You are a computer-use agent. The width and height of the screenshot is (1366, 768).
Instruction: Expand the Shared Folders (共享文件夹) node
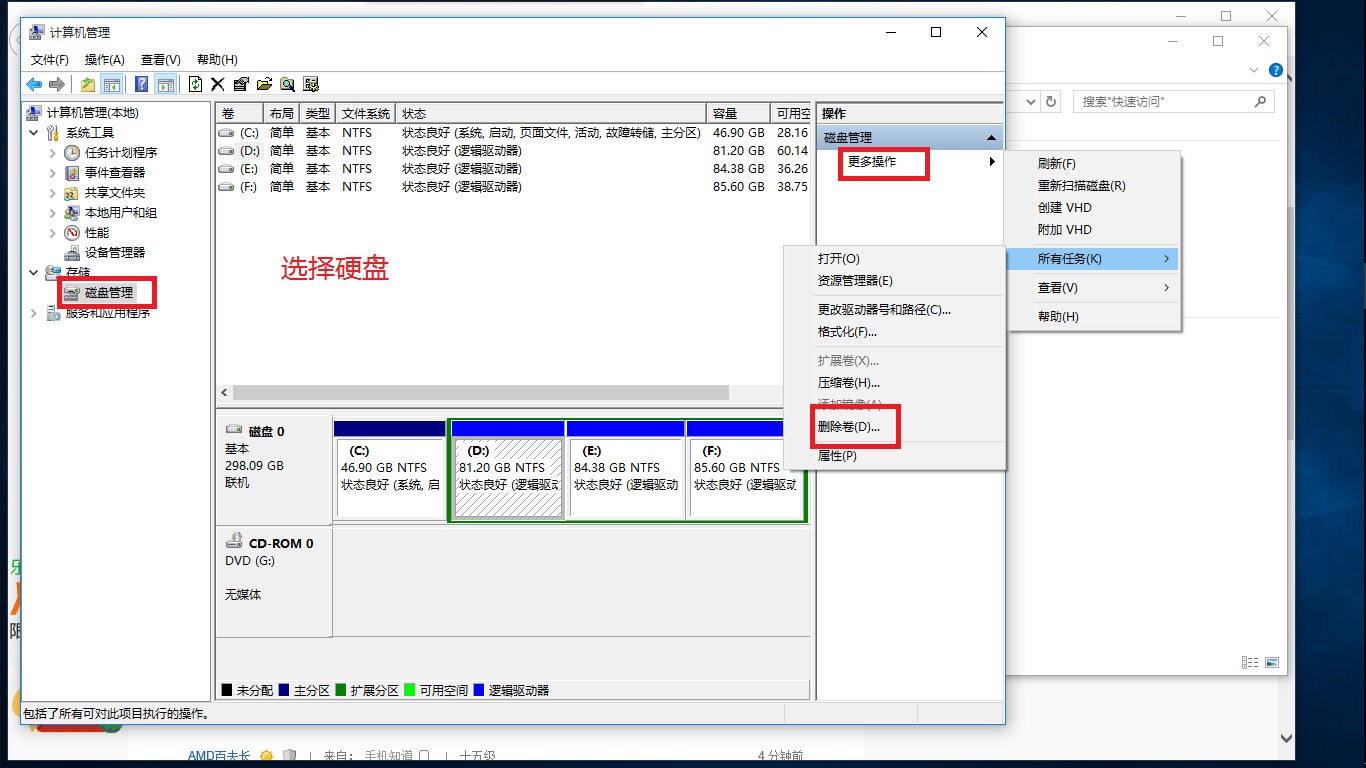coord(53,193)
